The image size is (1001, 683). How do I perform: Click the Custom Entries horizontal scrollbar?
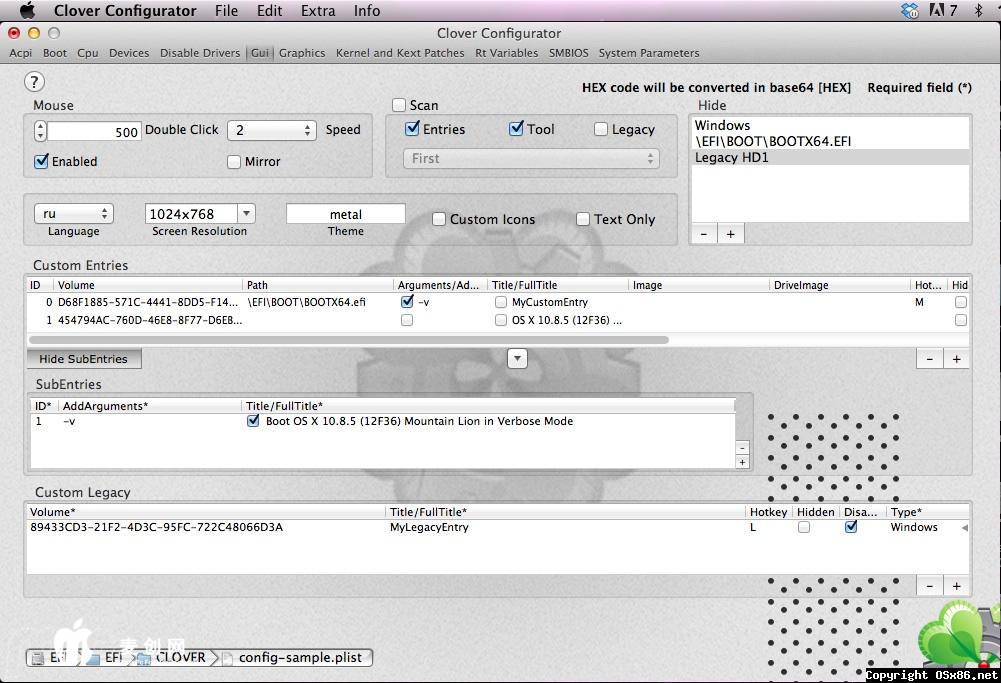coord(348,340)
